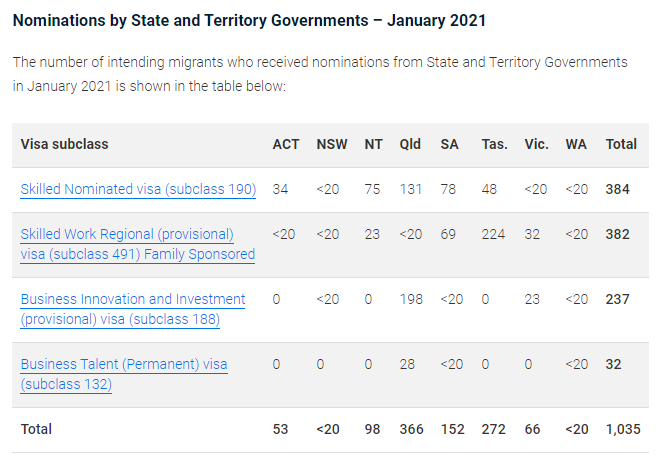The width and height of the screenshot is (663, 460).
Task: Select the NT column header
Action: 373,144
